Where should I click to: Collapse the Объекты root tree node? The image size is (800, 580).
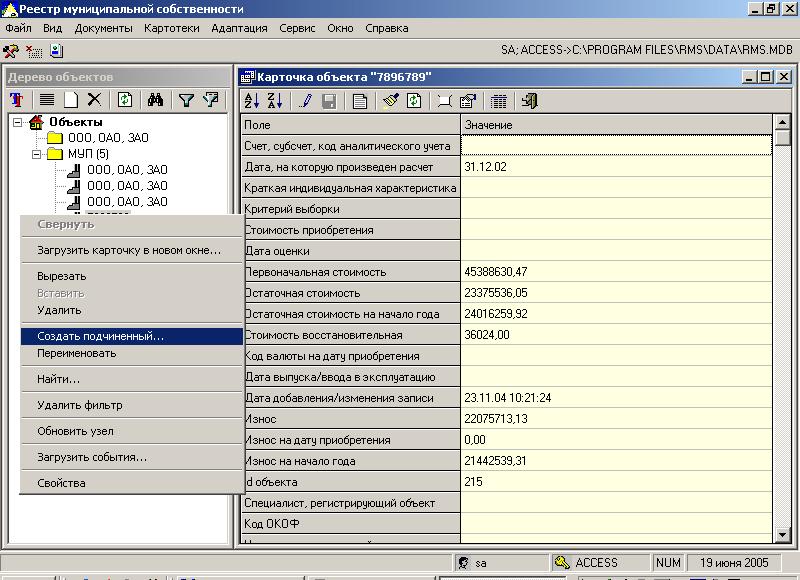pyautogui.click(x=18, y=122)
